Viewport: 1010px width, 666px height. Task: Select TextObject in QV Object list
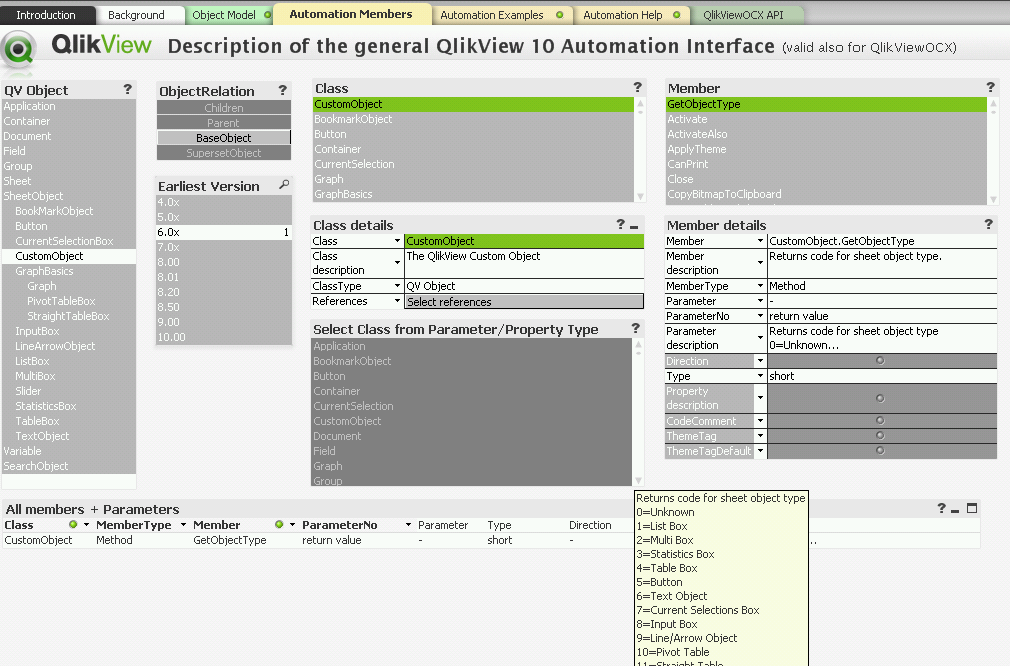point(69,436)
